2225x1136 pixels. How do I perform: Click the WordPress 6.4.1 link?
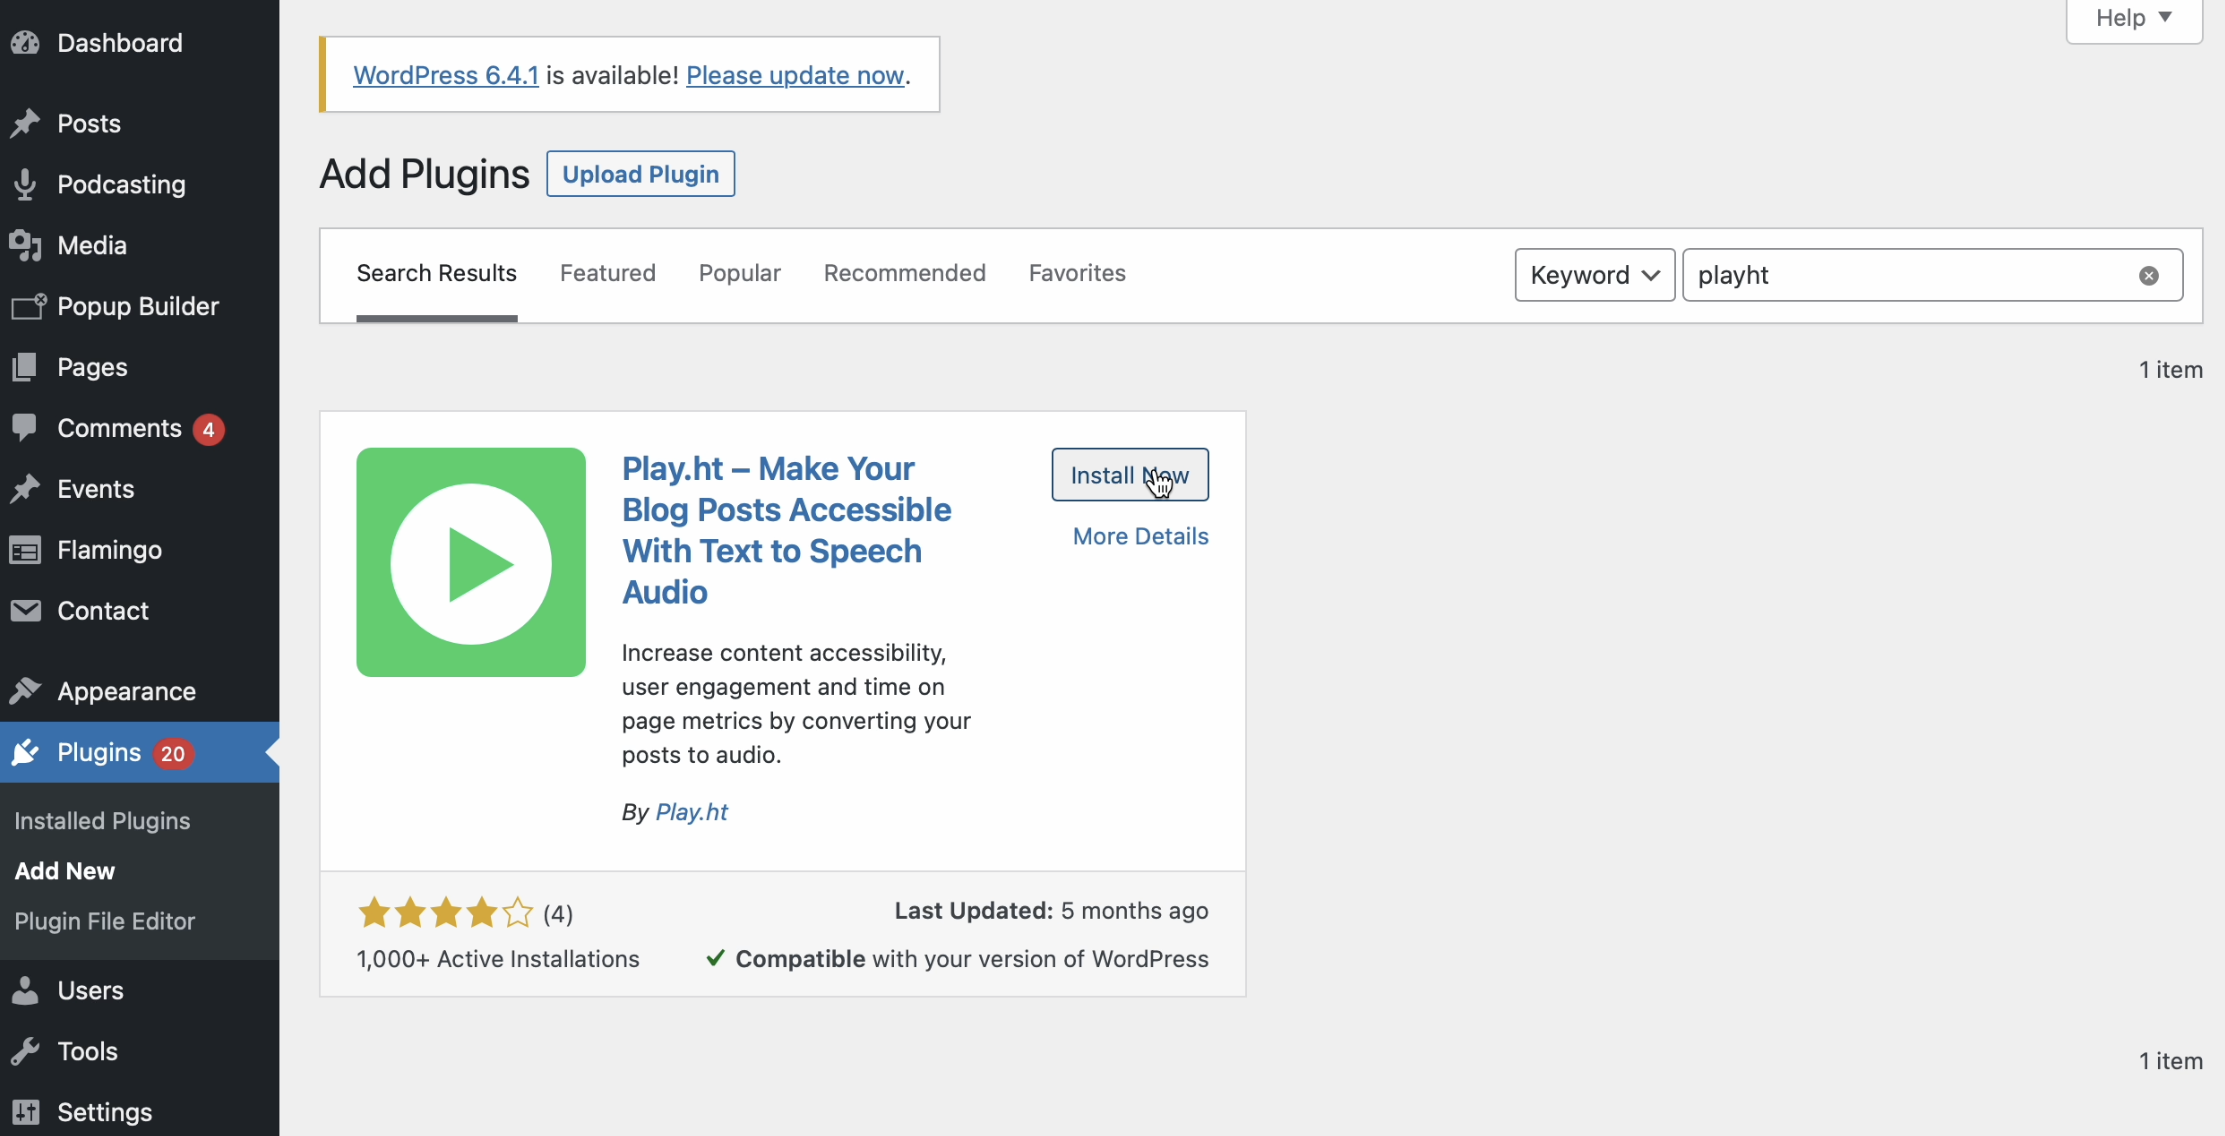coord(446,75)
